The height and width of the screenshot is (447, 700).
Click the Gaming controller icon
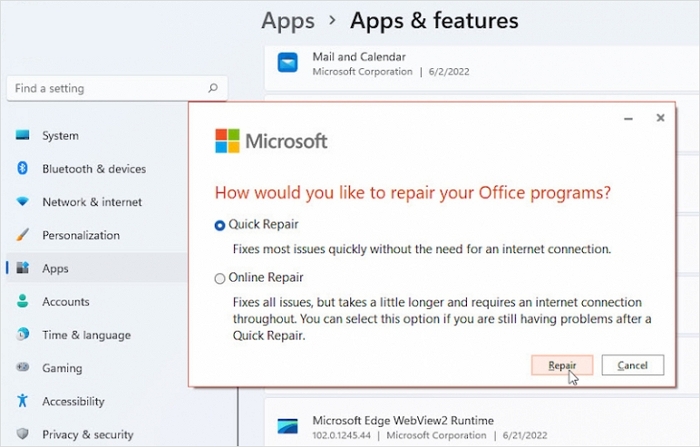click(22, 368)
